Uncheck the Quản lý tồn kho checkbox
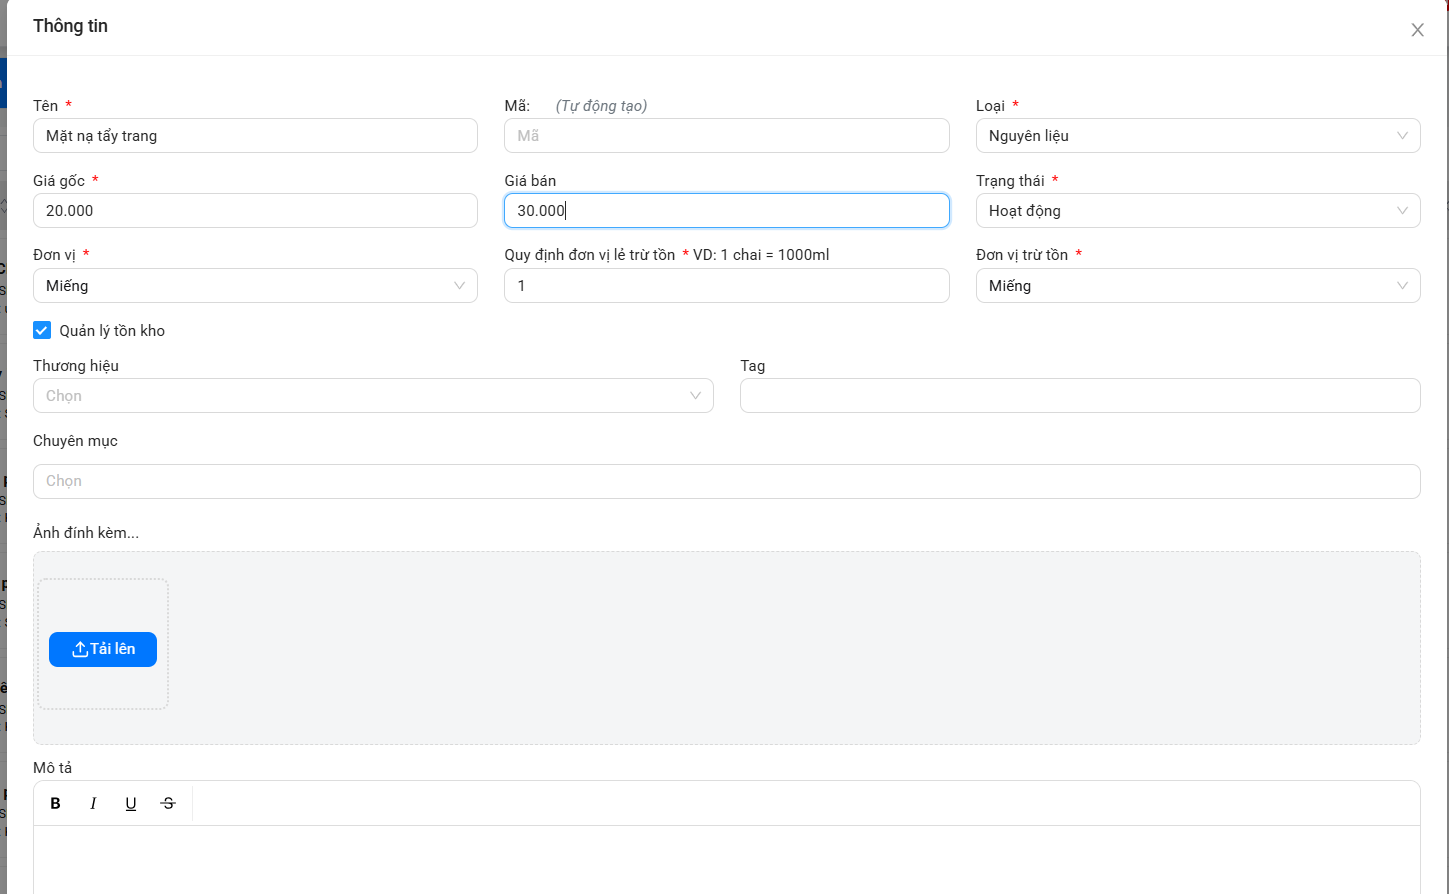Screen dimensions: 1449x894 coord(42,330)
